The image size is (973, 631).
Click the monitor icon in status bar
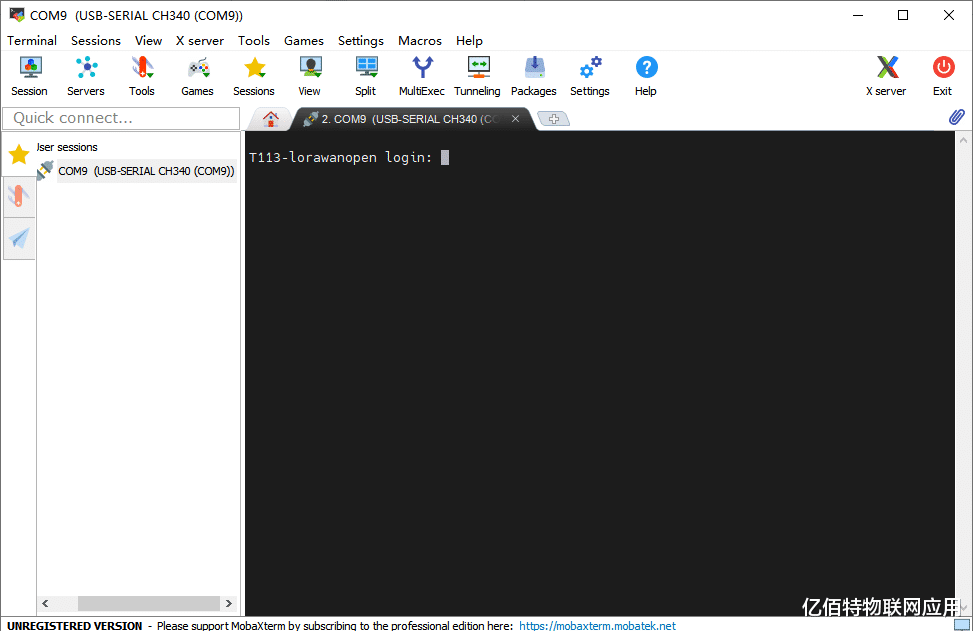click(961, 624)
